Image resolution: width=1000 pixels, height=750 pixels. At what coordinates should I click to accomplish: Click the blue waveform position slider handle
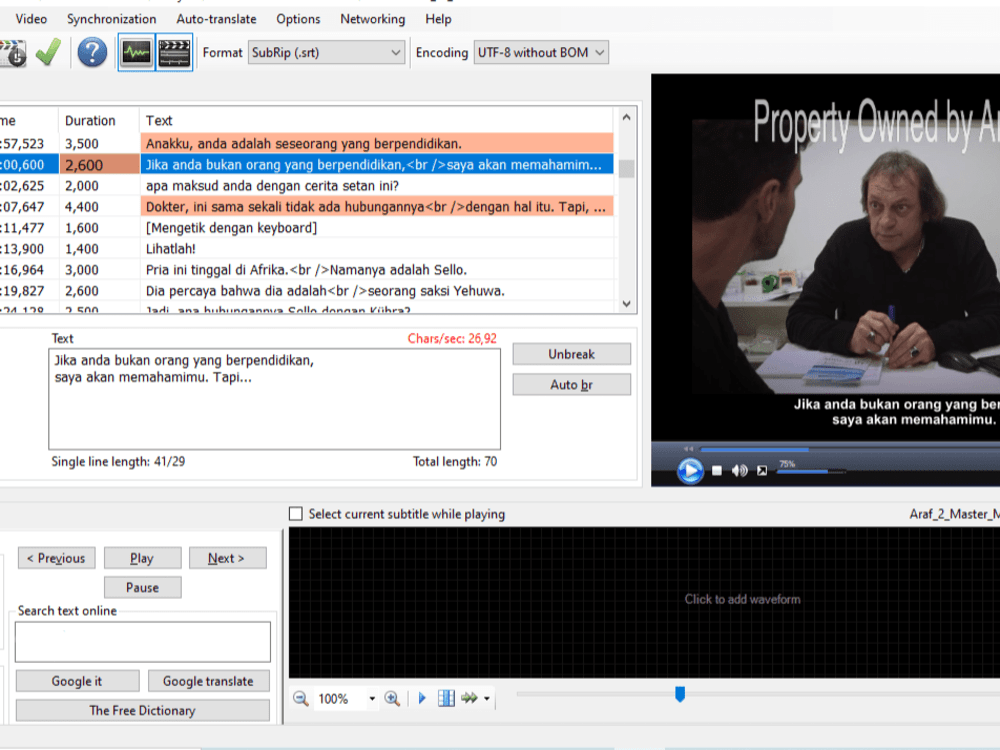(x=680, y=694)
